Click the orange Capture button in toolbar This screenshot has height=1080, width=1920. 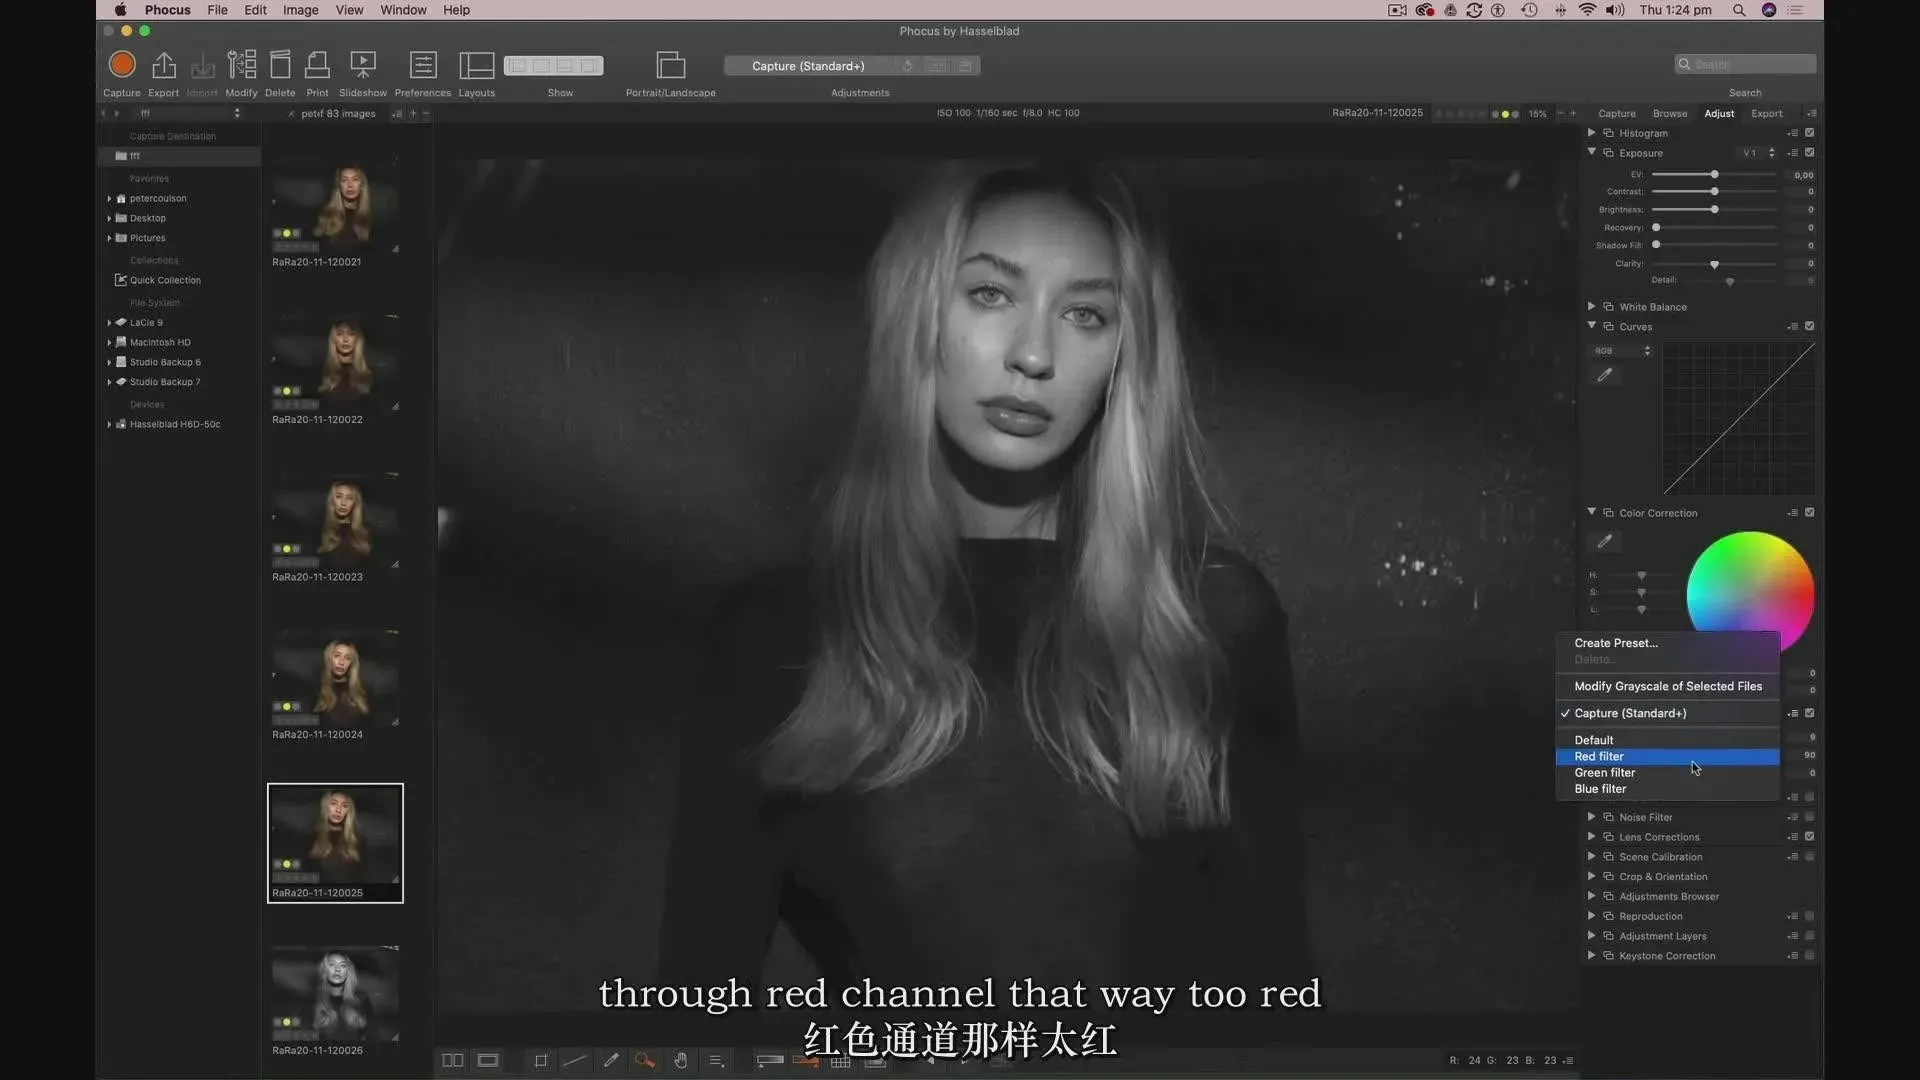pyautogui.click(x=122, y=65)
